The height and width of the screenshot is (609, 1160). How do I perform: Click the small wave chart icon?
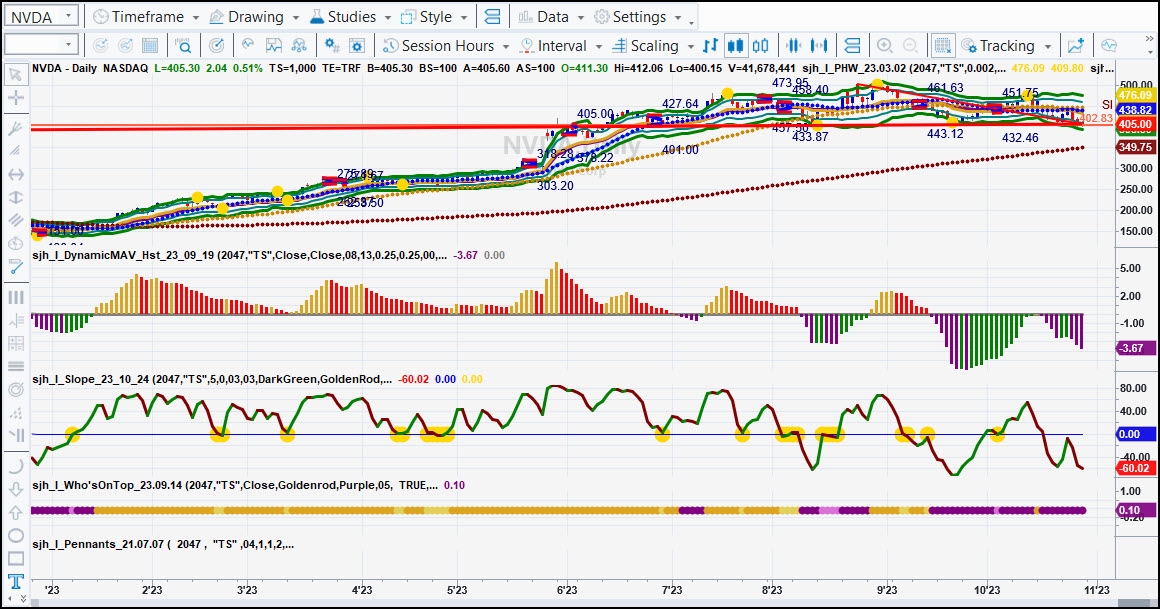pos(249,46)
